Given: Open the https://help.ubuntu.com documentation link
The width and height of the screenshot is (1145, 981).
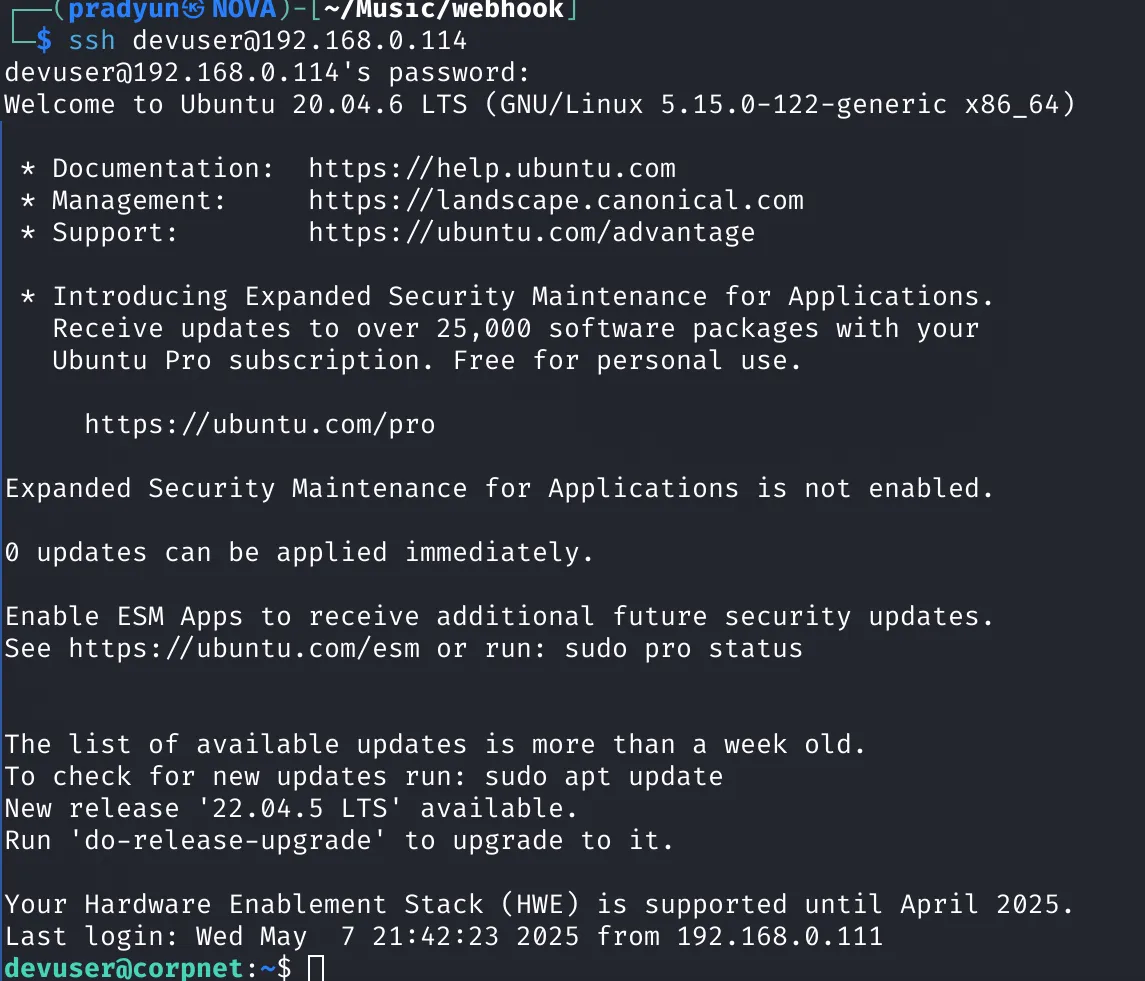Looking at the screenshot, I should pyautogui.click(x=491, y=169).
